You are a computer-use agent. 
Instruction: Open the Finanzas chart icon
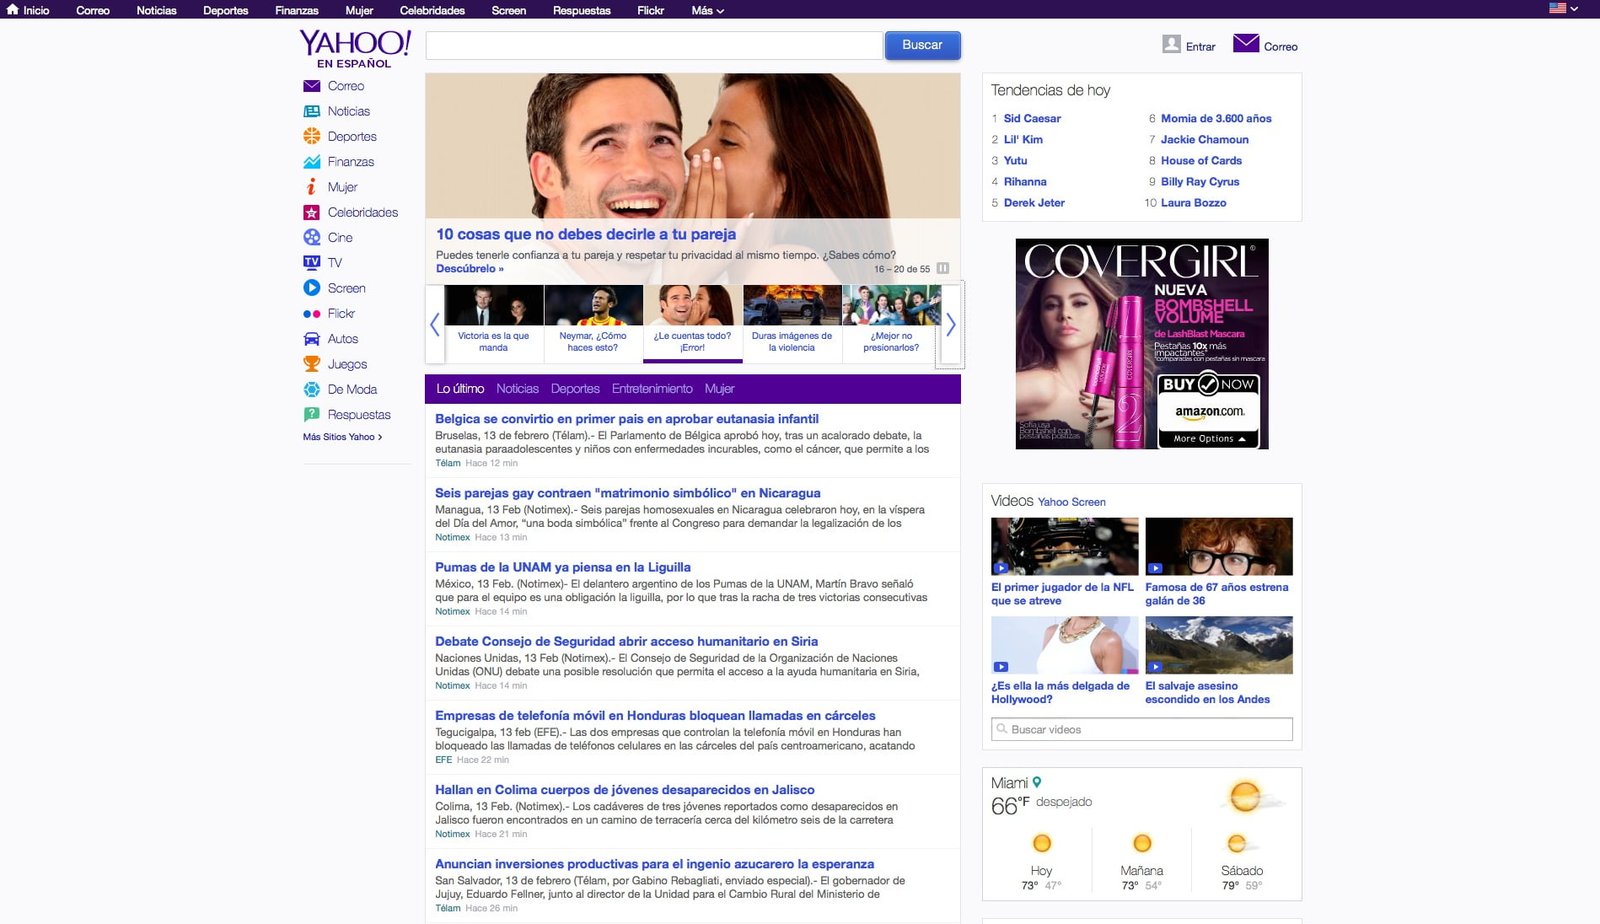click(312, 162)
